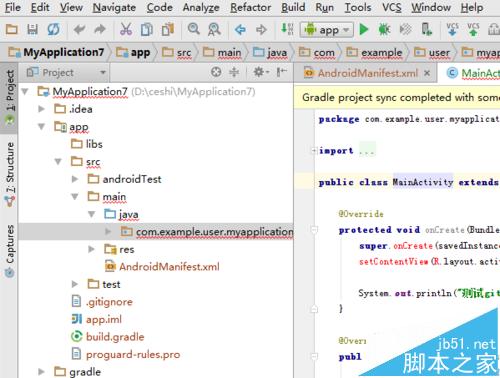Click the Back navigation arrow
The height and width of the screenshot is (378, 500).
point(240,30)
